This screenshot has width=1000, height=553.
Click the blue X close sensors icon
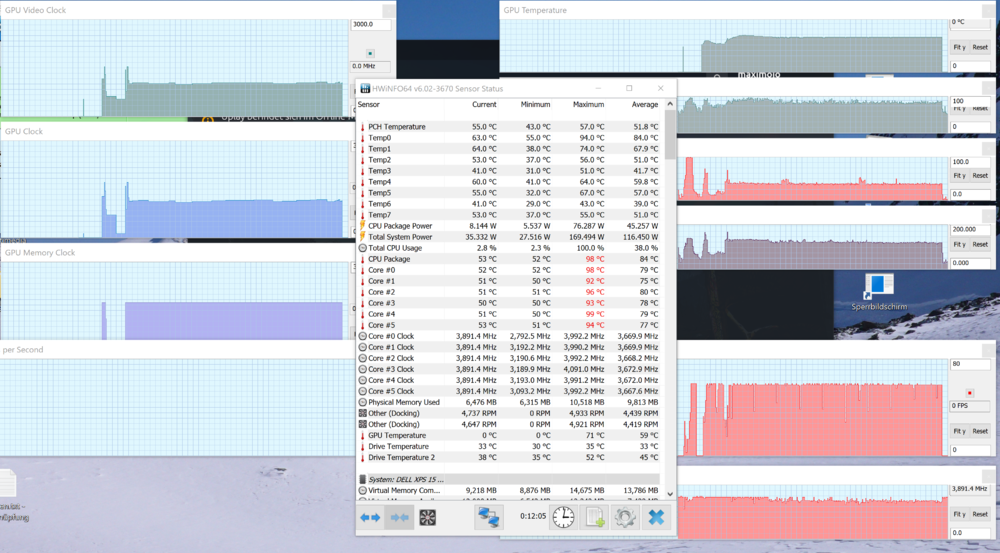(656, 517)
